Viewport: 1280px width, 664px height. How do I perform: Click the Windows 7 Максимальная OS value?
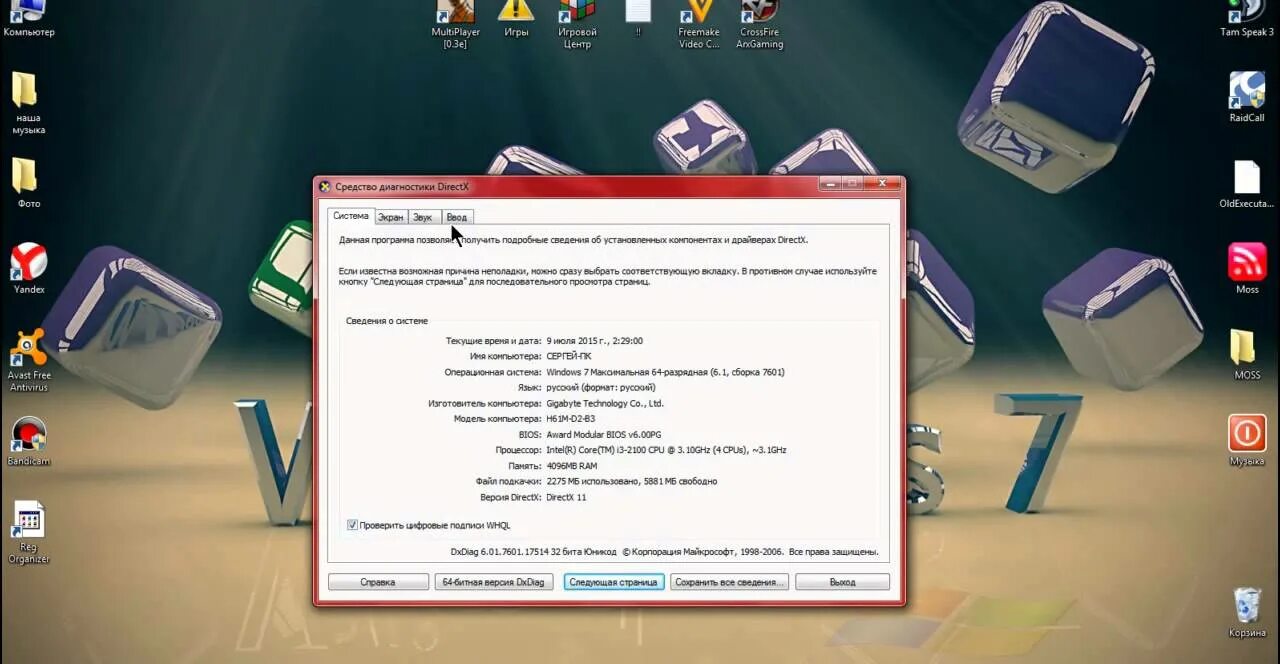point(665,372)
